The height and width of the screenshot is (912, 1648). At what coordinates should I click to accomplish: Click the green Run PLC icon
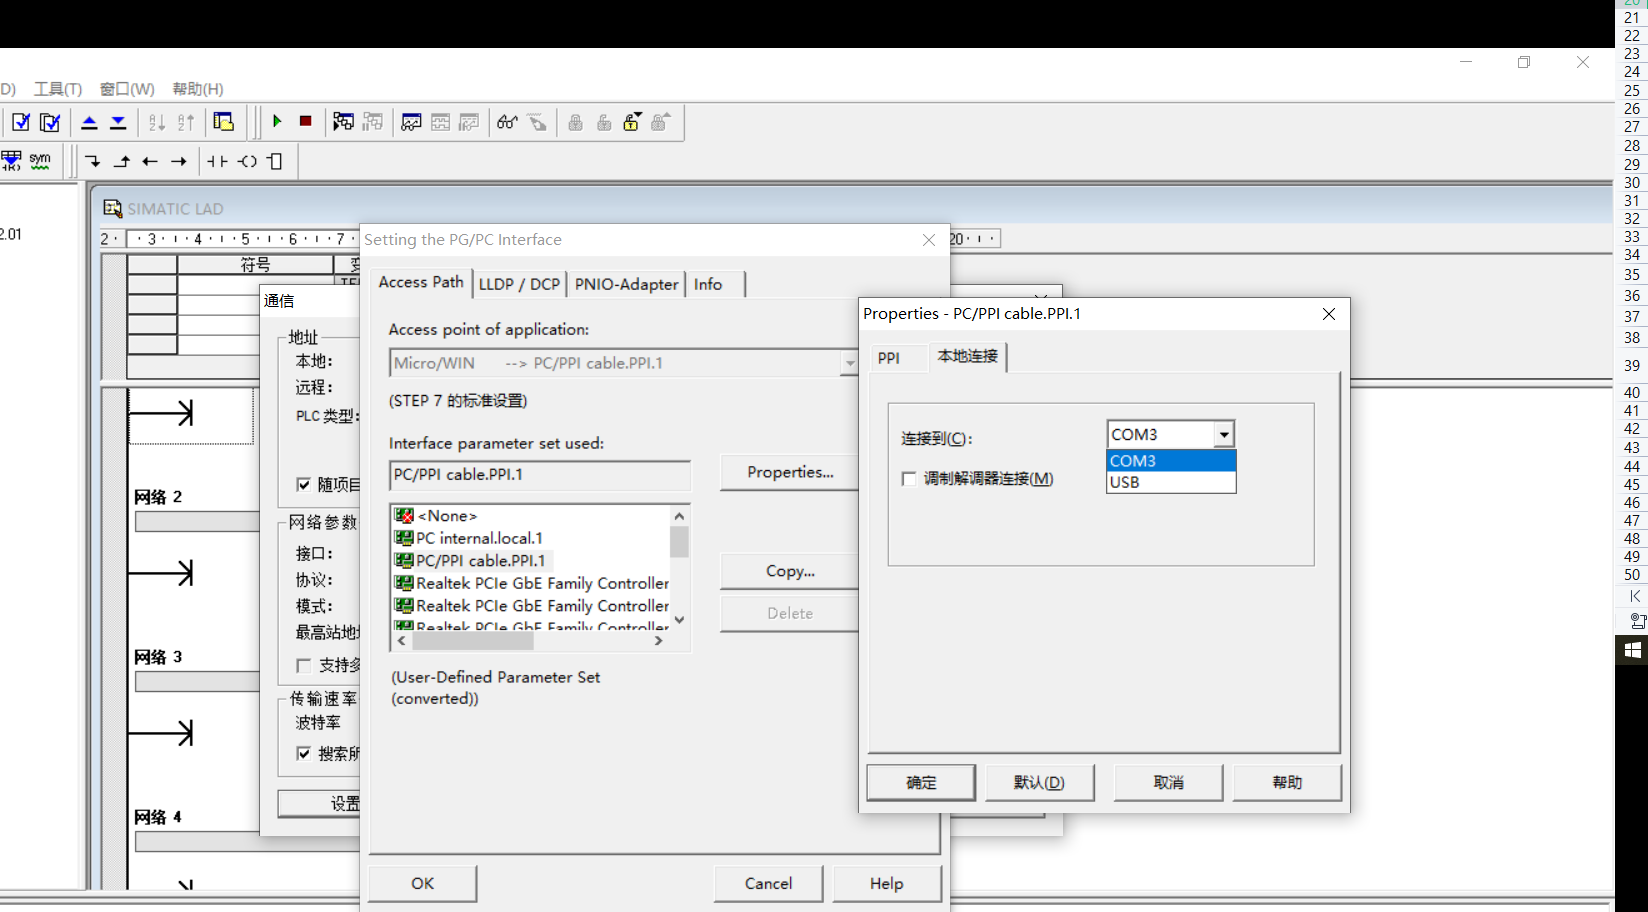pos(277,121)
